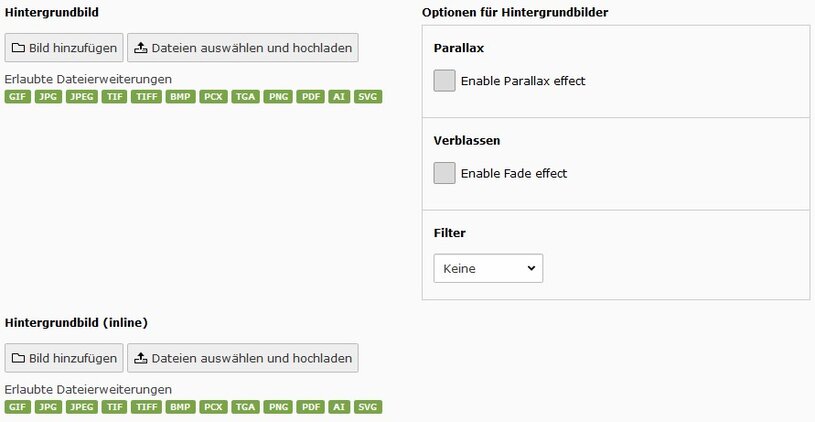The image size is (815, 422).
Task: Click the AI badge under Hintergrundbild (inline)
Action: (339, 407)
